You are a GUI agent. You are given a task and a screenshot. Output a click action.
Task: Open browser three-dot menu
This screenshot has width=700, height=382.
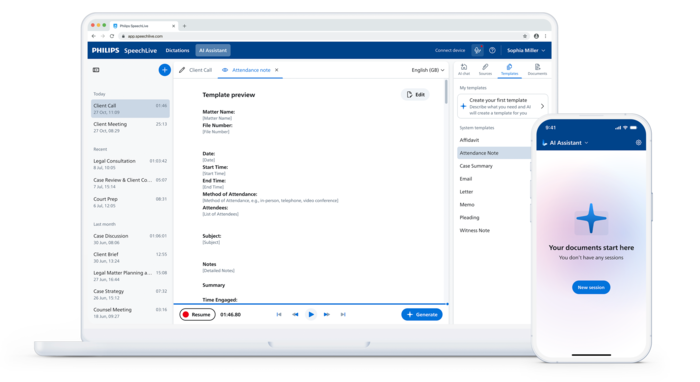click(x=545, y=36)
